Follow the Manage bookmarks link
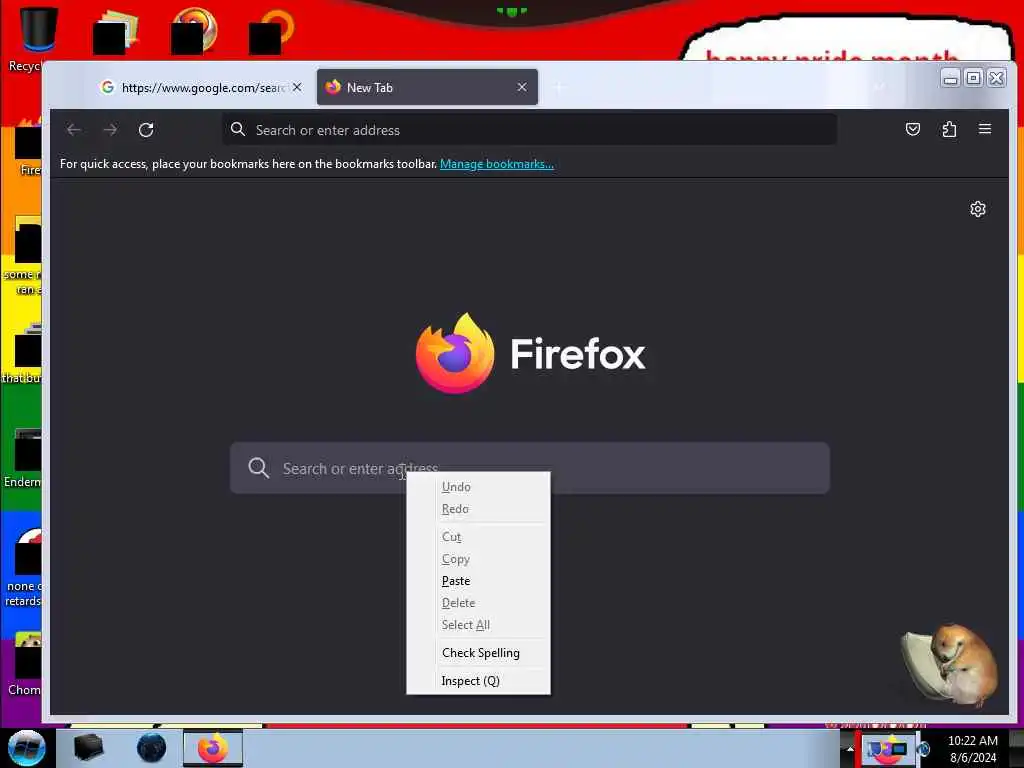1024x768 pixels. [496, 164]
